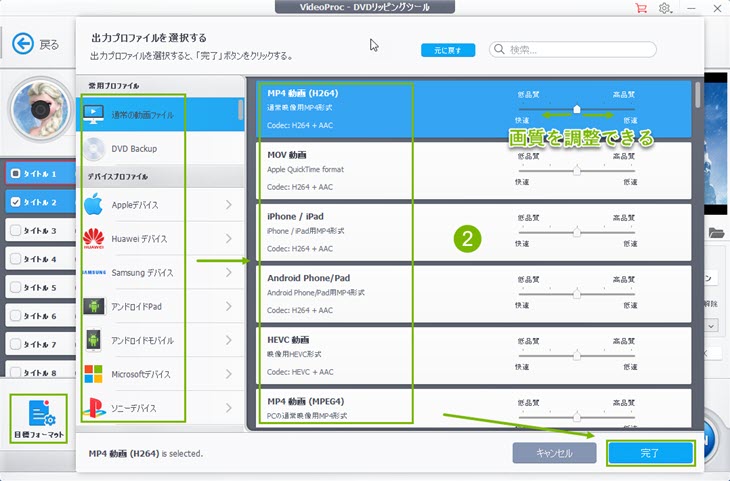Open the shopping cart icon
730x481 pixels.
pos(641,8)
